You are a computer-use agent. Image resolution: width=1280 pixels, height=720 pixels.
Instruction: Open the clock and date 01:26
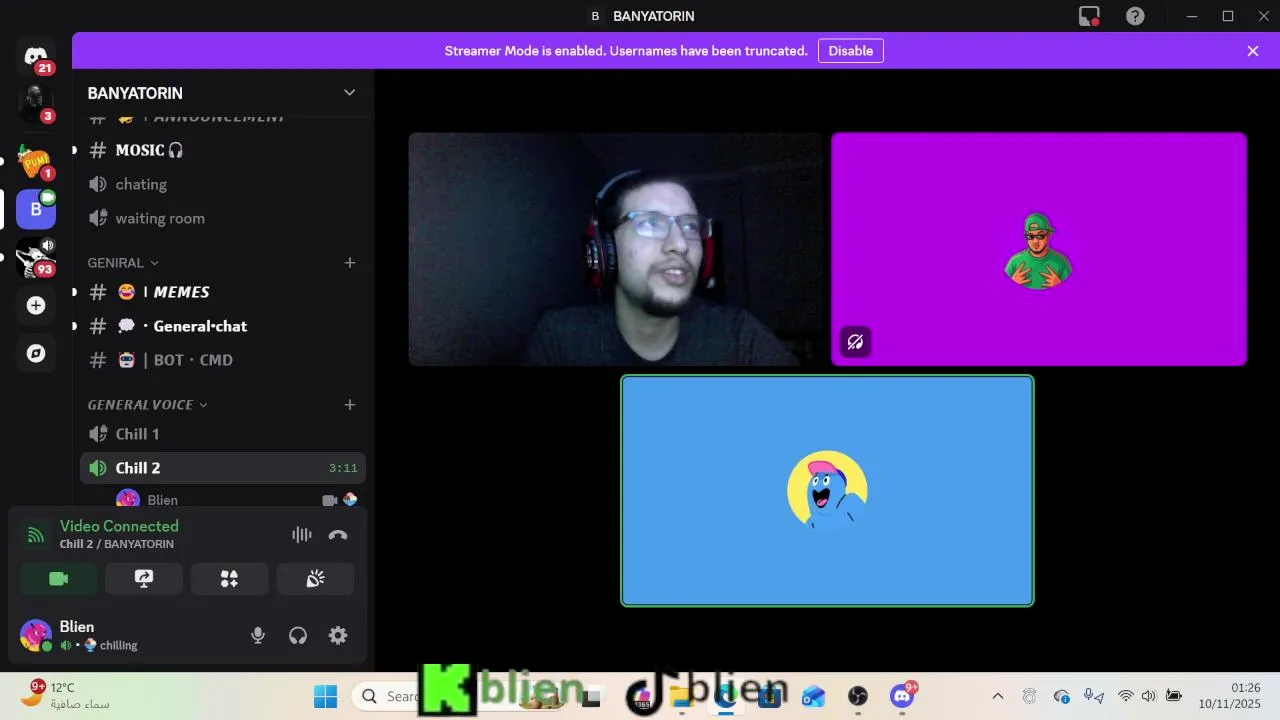pos(1230,696)
